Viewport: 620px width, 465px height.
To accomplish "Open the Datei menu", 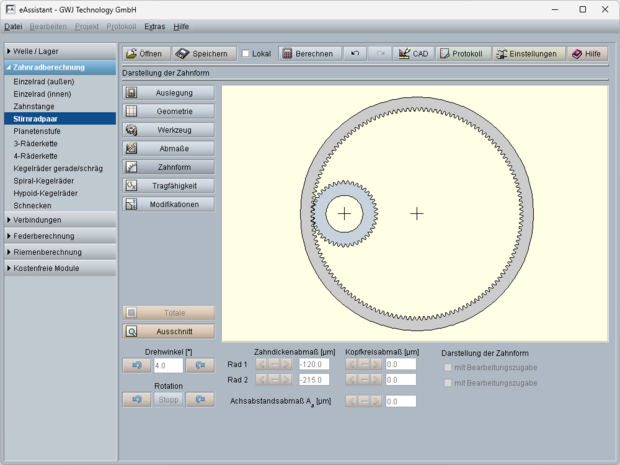I will pyautogui.click(x=12, y=27).
